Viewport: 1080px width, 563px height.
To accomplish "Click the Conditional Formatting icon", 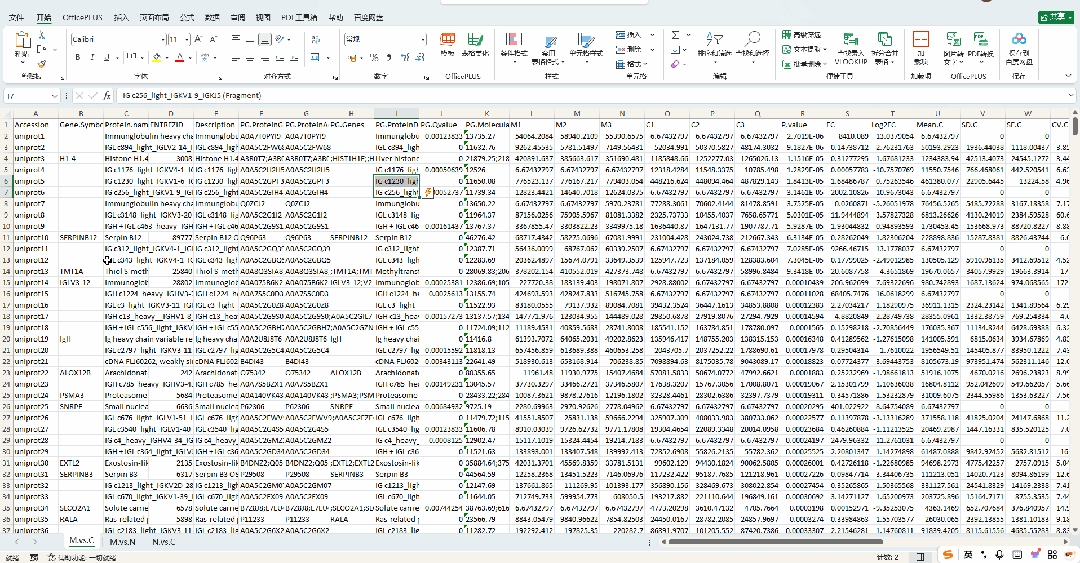I will 513,42.
